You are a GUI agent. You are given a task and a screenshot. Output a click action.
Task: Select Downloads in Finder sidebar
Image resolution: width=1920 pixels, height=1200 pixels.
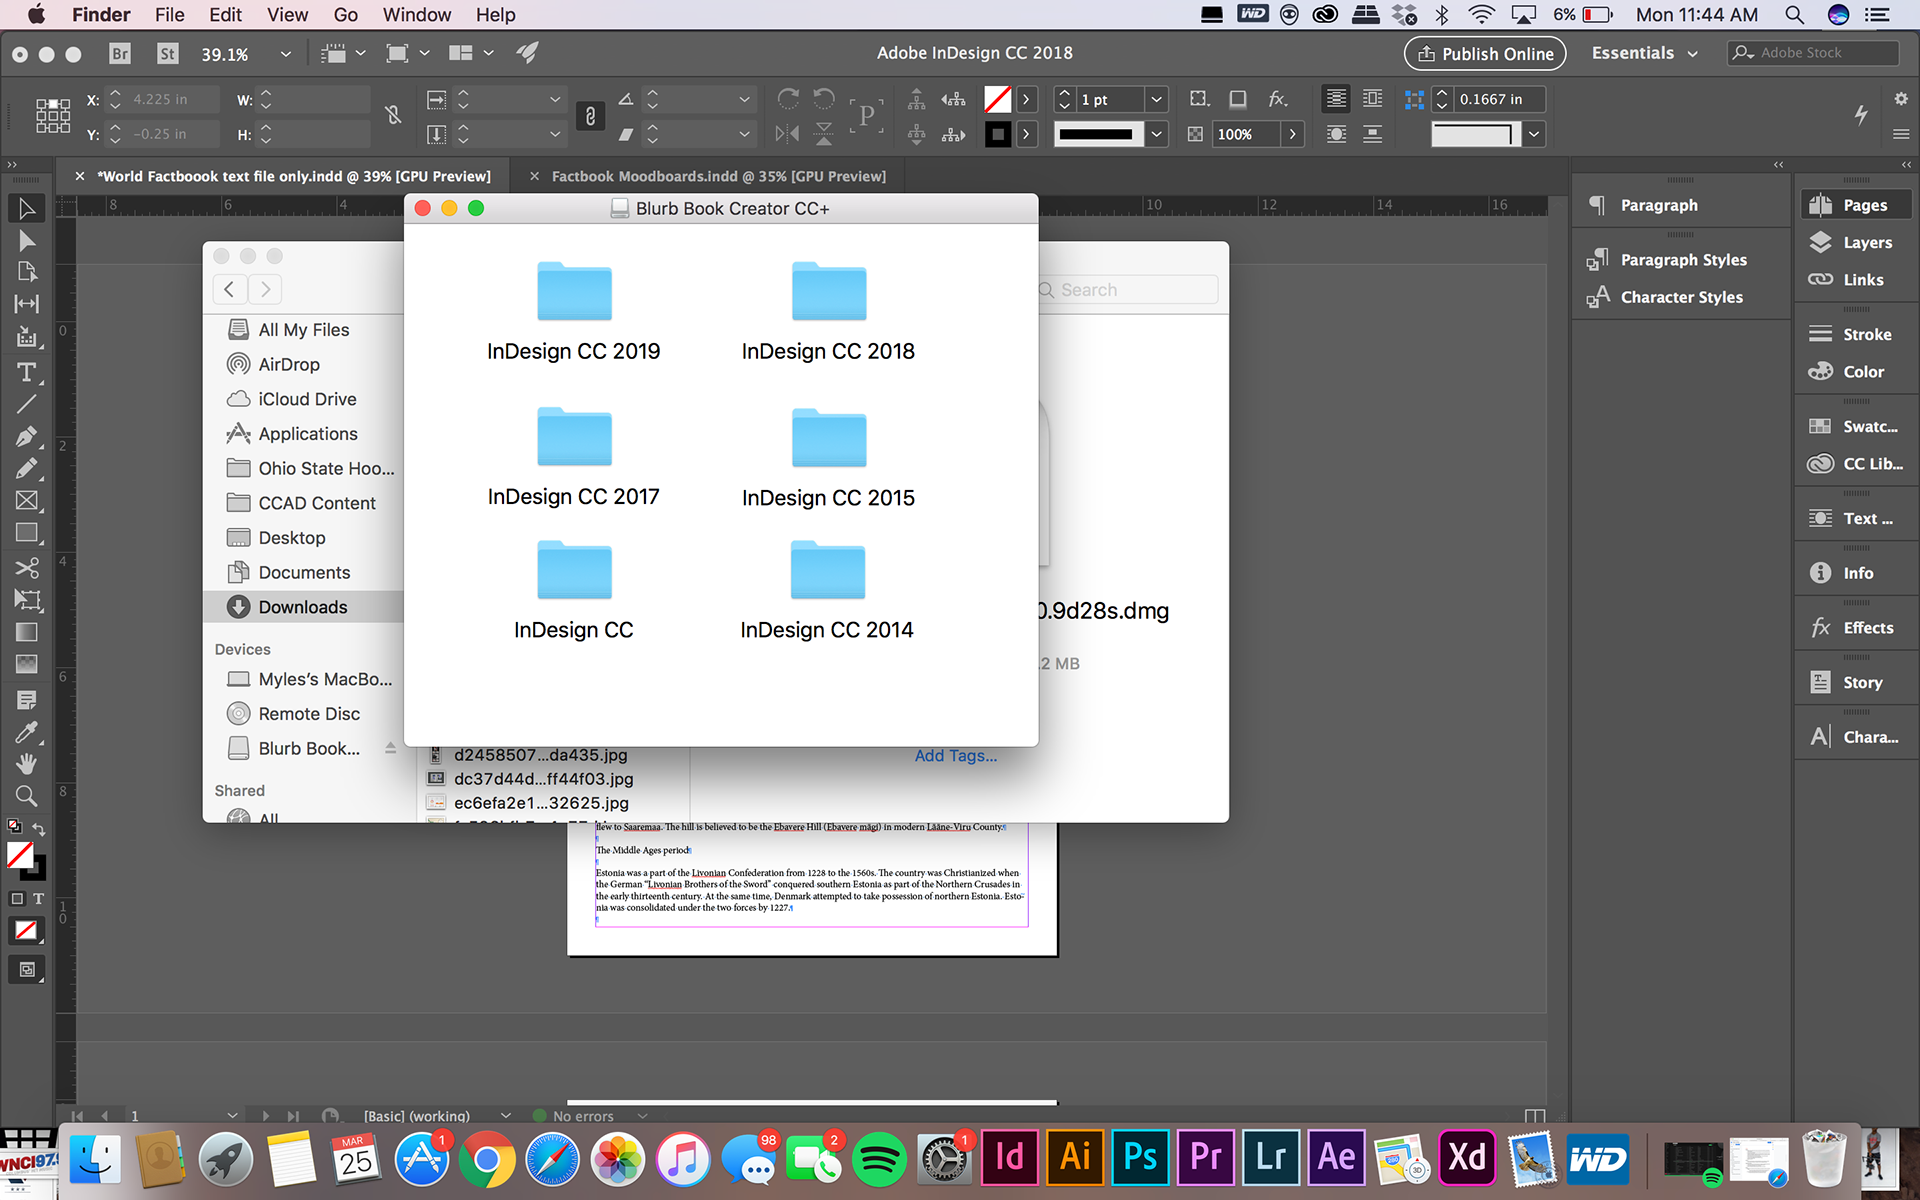point(303,607)
